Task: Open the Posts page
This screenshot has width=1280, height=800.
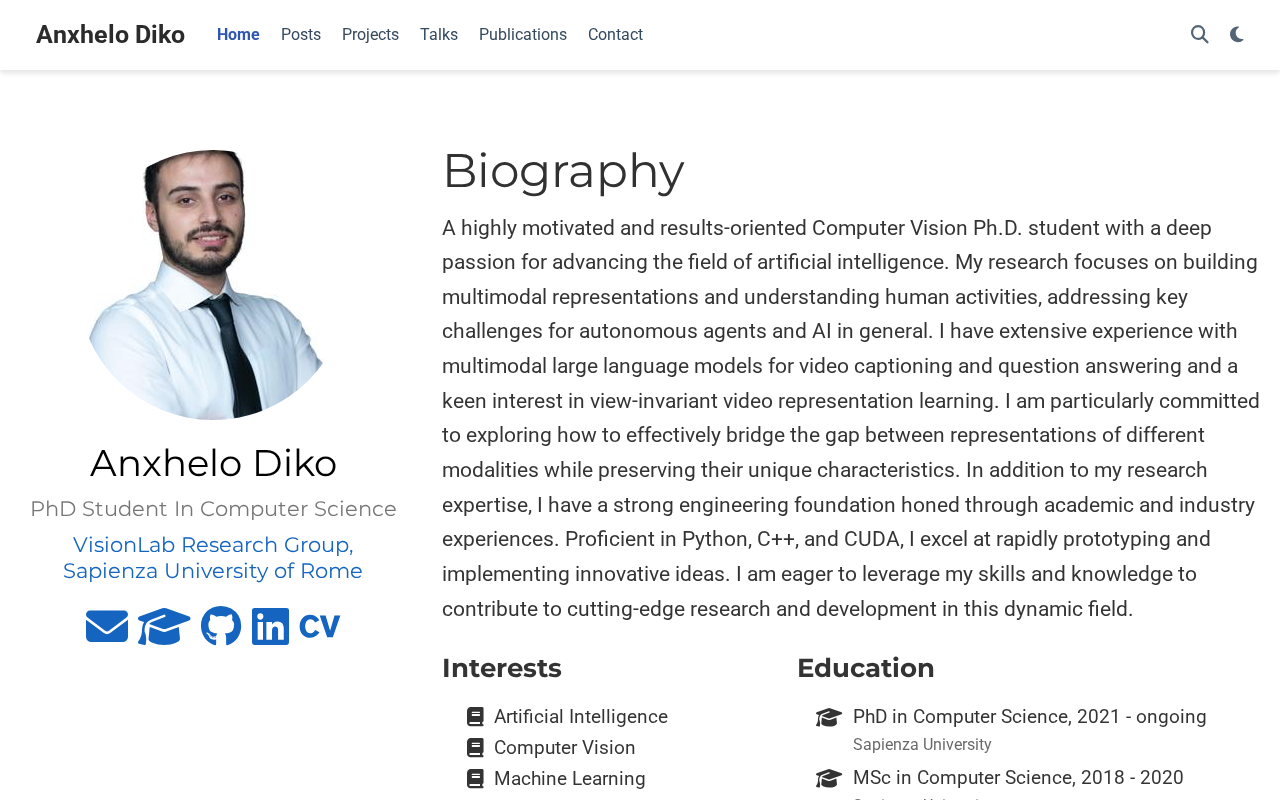Action: pyautogui.click(x=301, y=35)
